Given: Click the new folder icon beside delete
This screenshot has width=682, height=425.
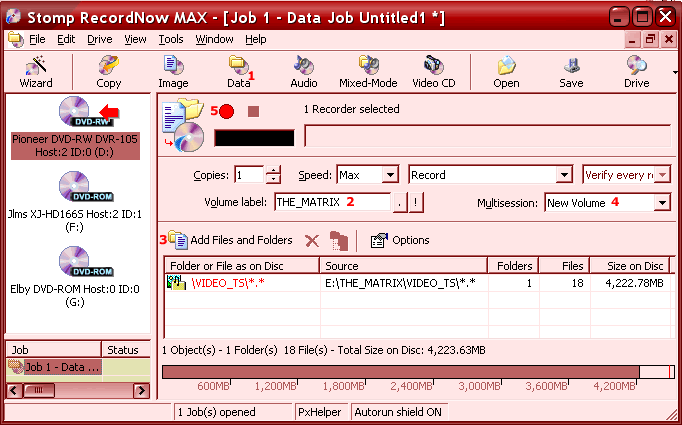Looking at the screenshot, I should (339, 241).
